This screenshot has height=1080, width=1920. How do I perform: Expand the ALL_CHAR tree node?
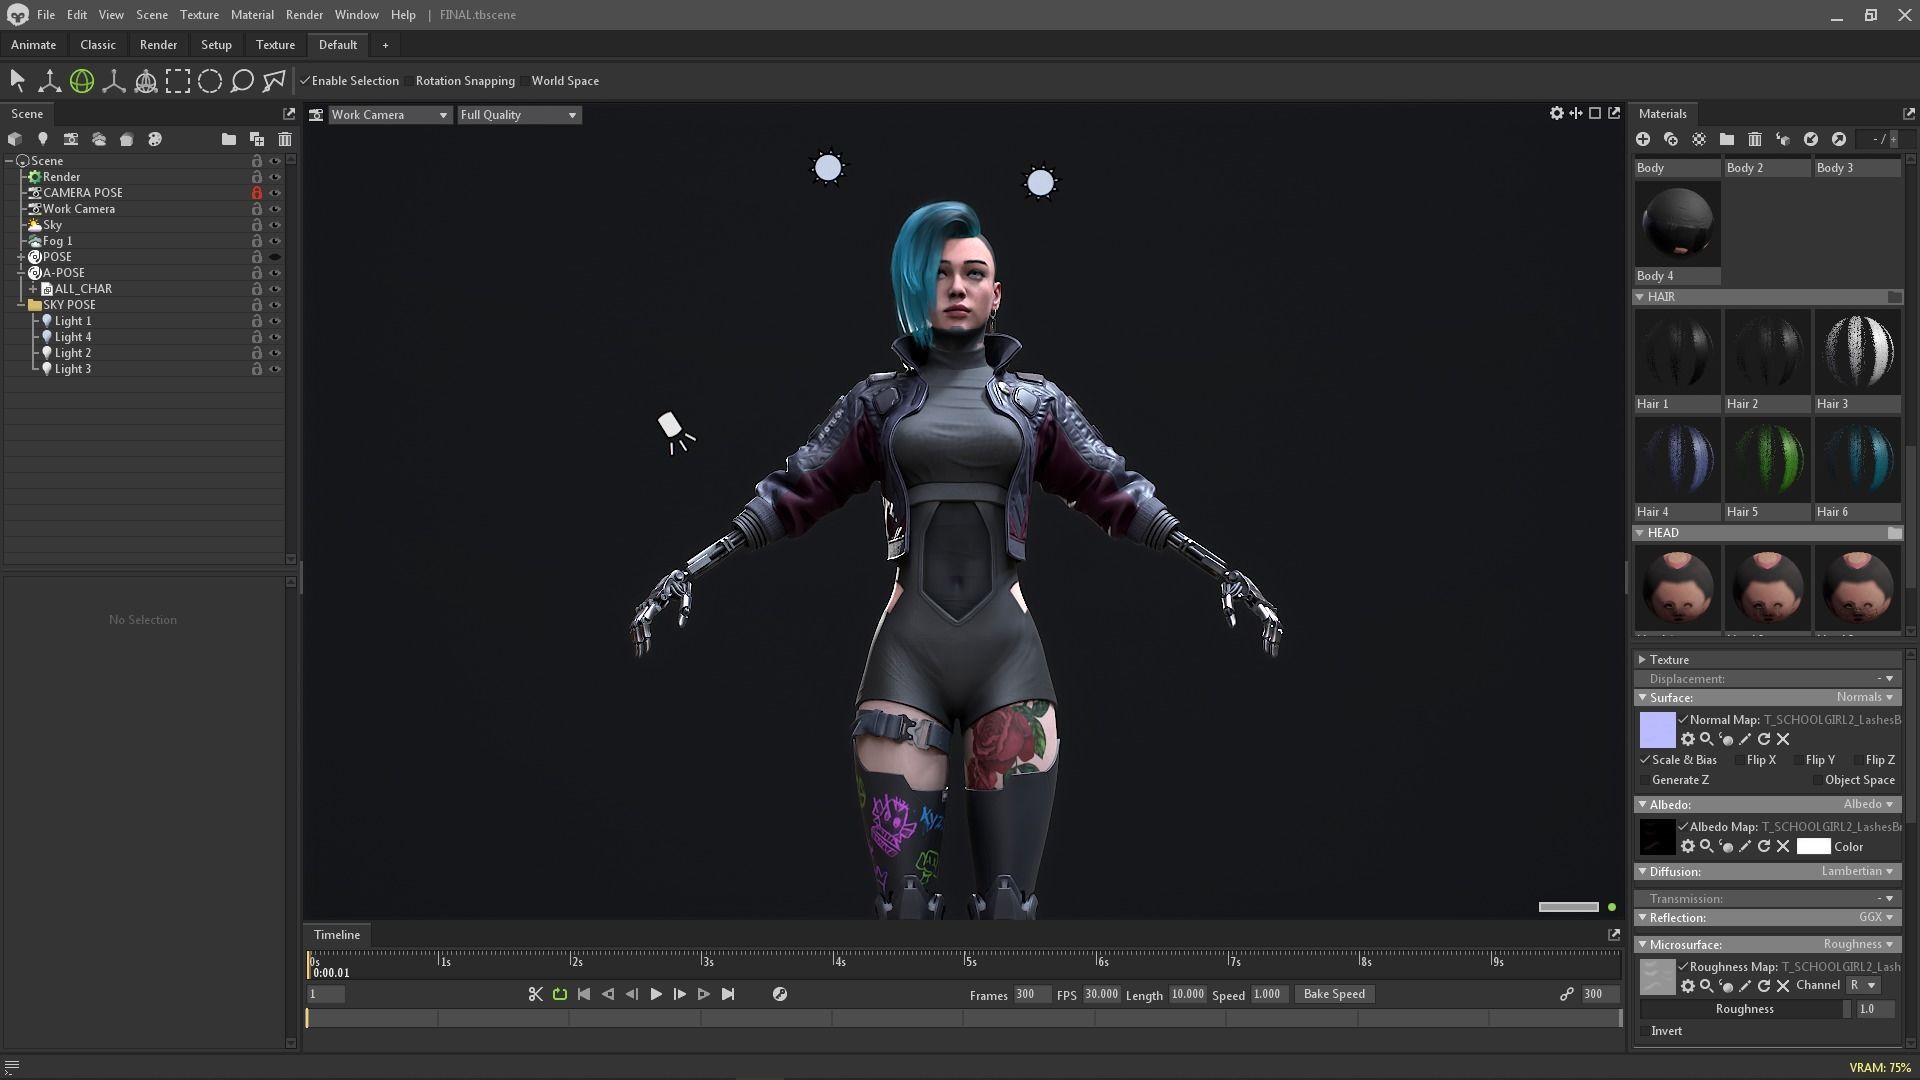(x=33, y=289)
